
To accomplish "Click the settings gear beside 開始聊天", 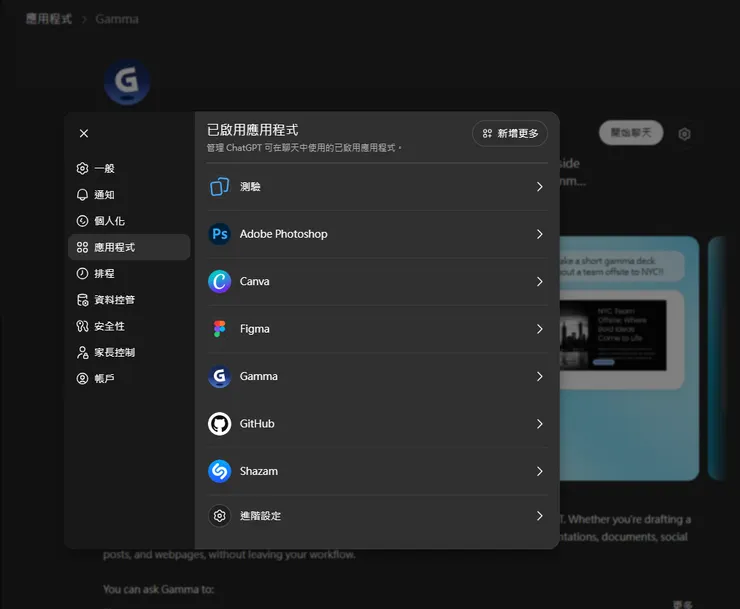I will [684, 134].
